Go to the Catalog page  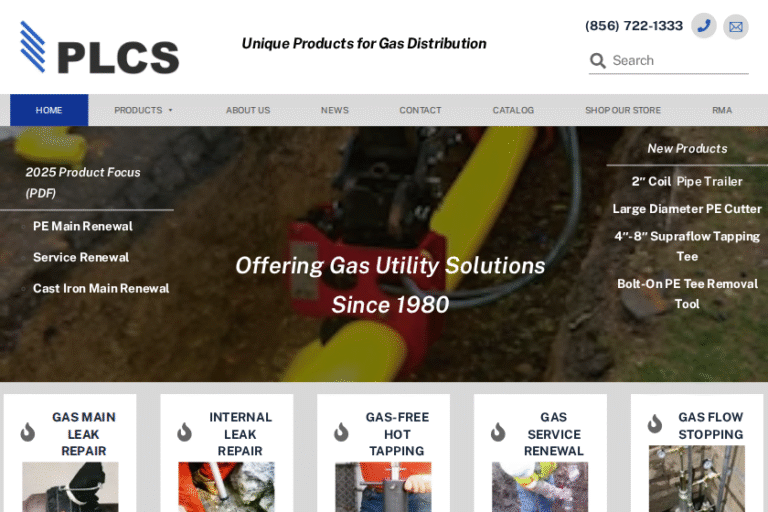pos(513,110)
